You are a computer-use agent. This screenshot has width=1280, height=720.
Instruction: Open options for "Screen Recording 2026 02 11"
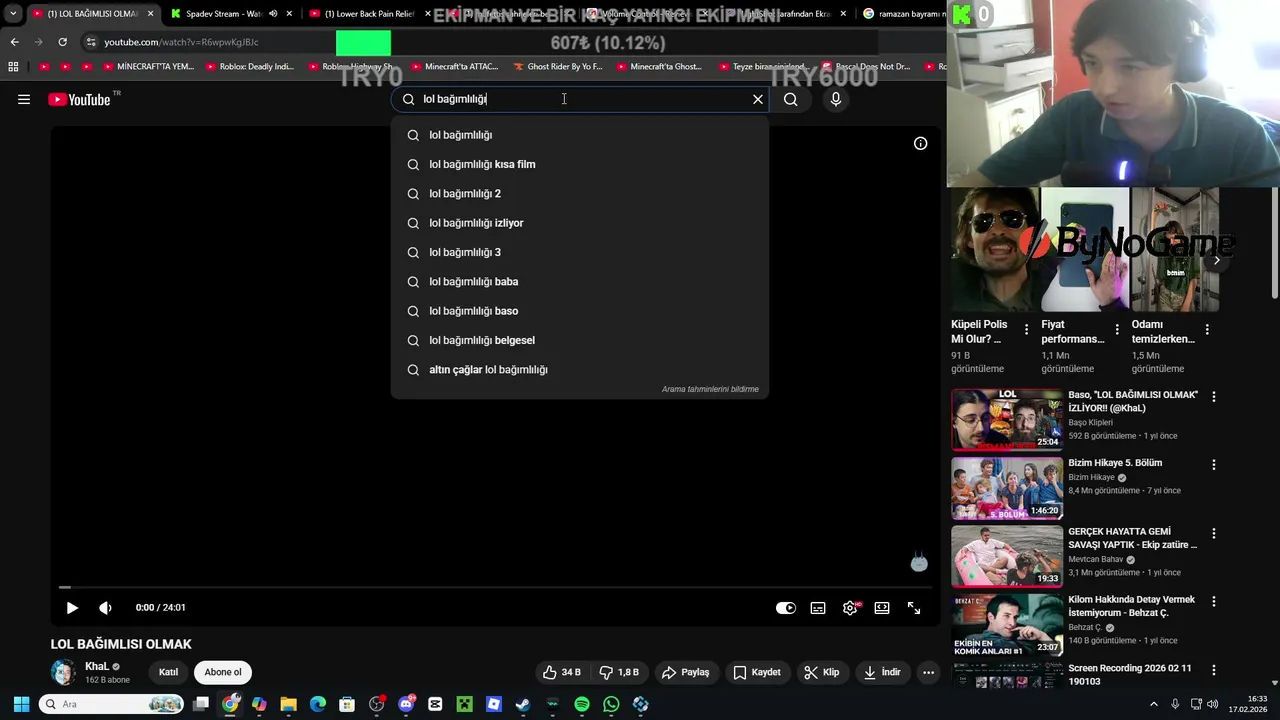(1214, 670)
